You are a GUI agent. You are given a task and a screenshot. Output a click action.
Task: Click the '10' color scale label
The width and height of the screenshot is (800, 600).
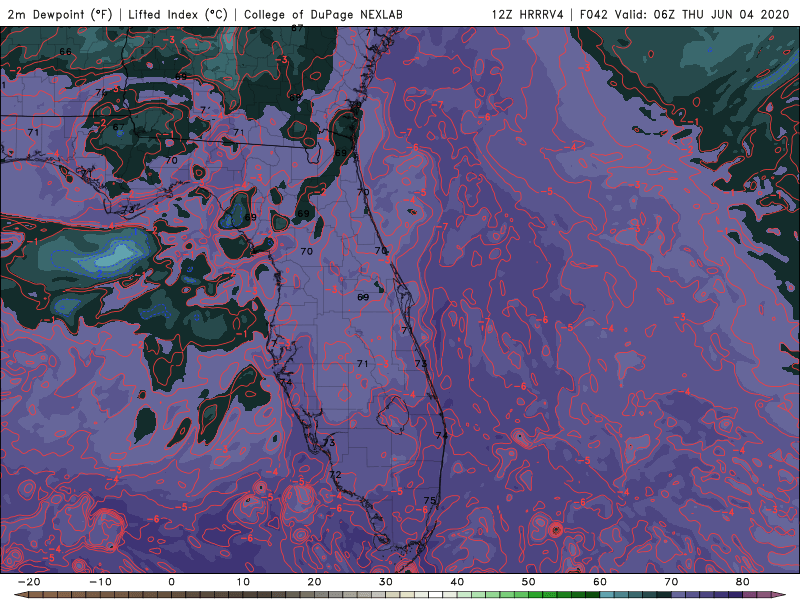(243, 582)
